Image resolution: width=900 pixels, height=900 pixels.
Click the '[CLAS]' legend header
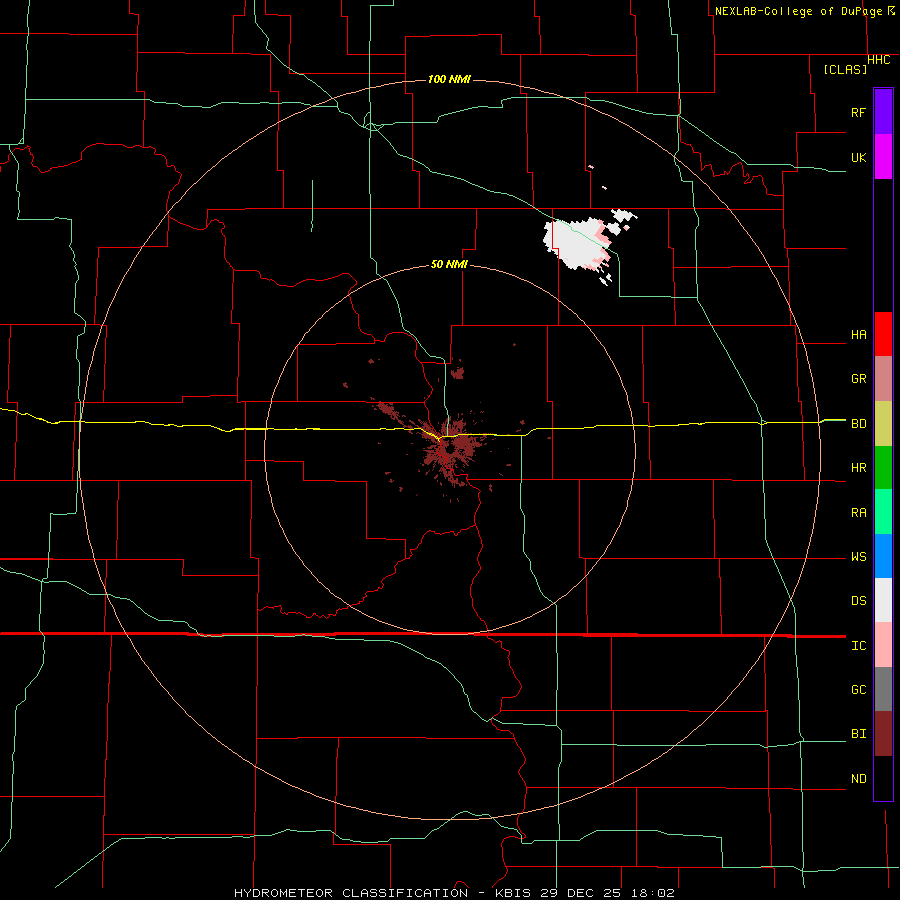pos(845,69)
